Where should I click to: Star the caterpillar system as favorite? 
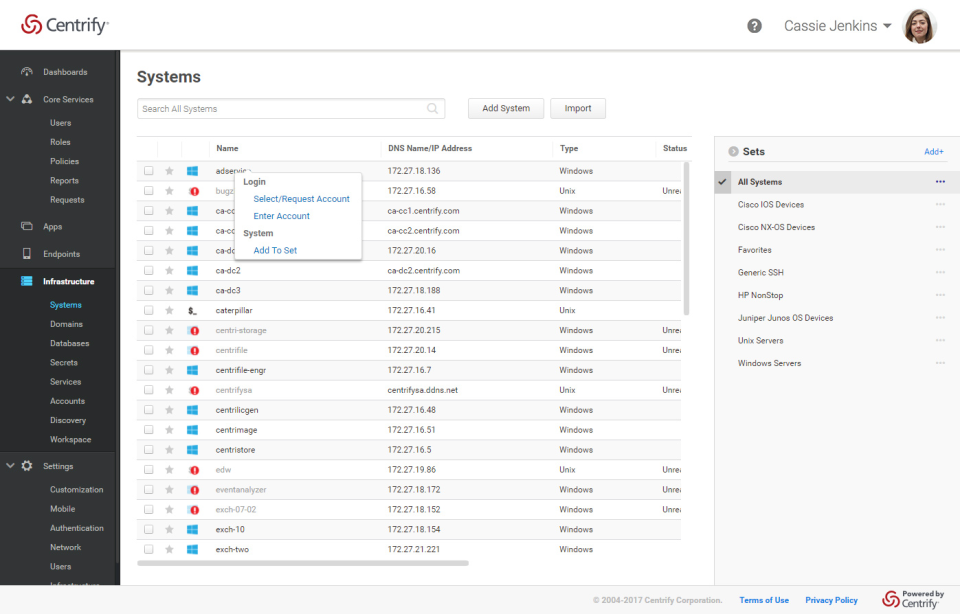click(x=170, y=310)
